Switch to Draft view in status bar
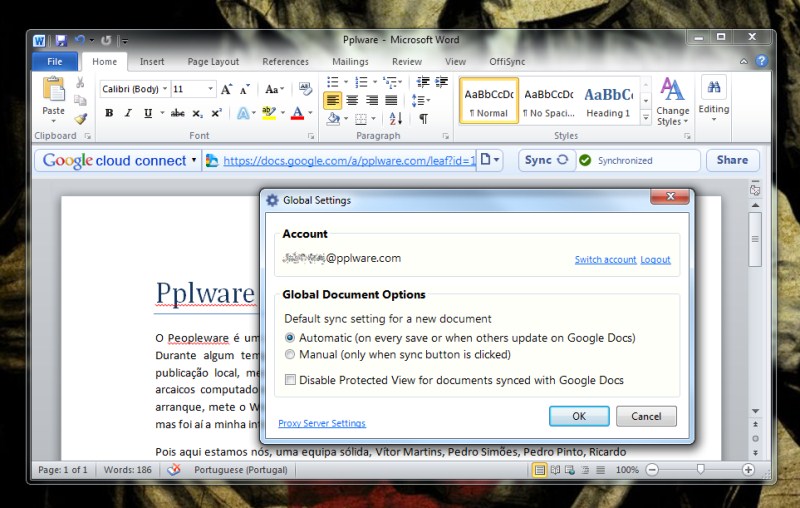The image size is (800, 508). tap(601, 470)
